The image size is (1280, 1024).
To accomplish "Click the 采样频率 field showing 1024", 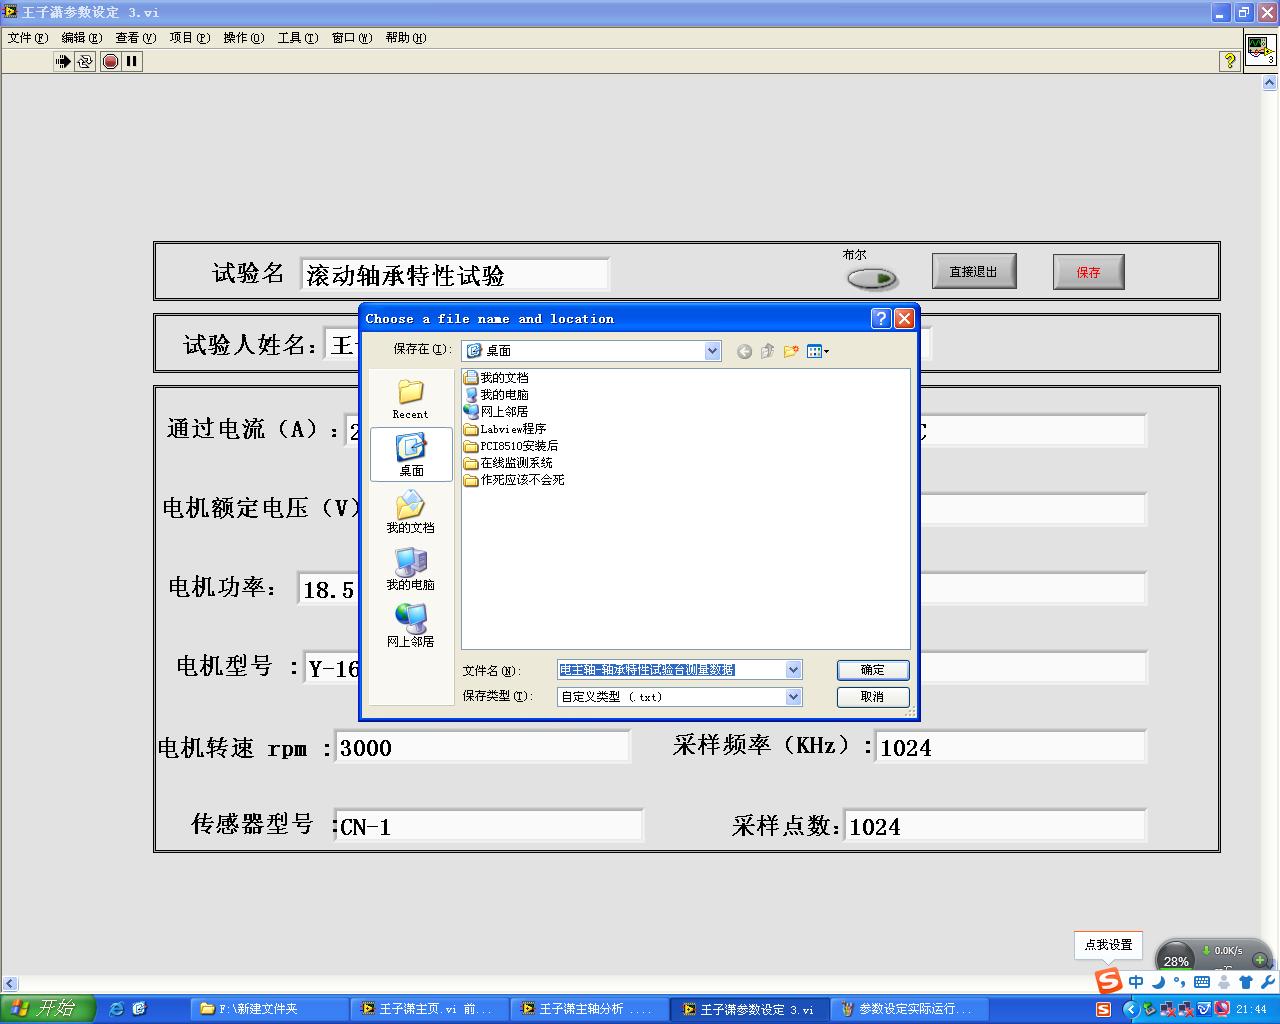I will [1010, 747].
